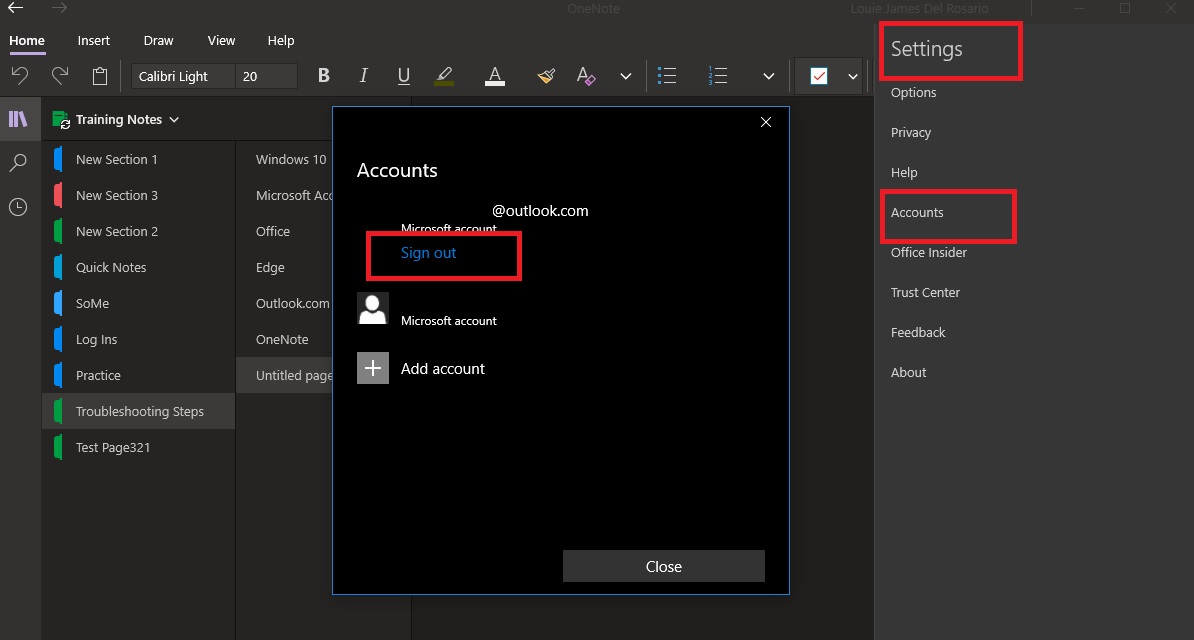Open Options in Settings pane

click(914, 92)
